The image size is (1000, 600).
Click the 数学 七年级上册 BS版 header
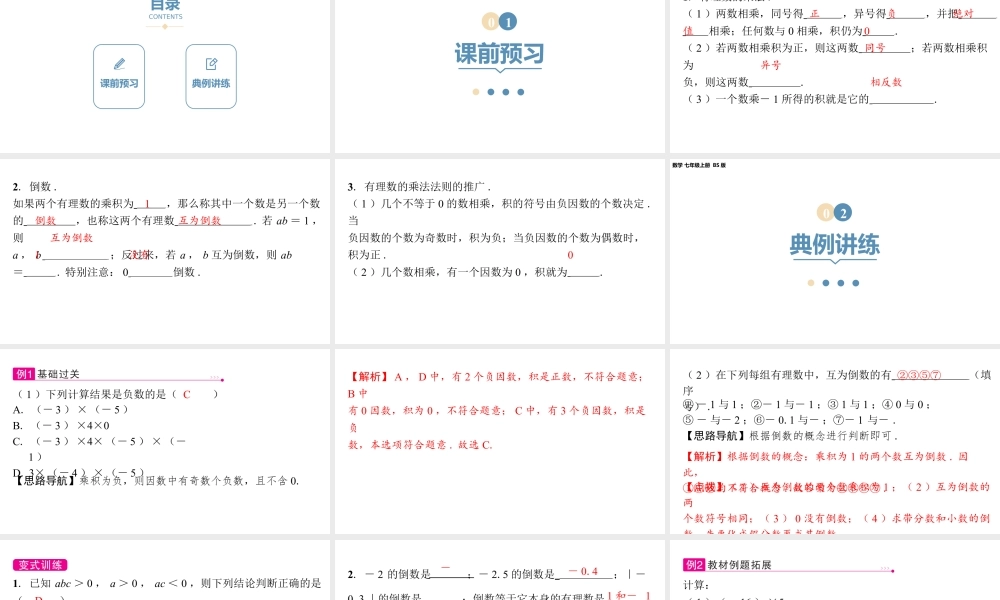coord(698,165)
